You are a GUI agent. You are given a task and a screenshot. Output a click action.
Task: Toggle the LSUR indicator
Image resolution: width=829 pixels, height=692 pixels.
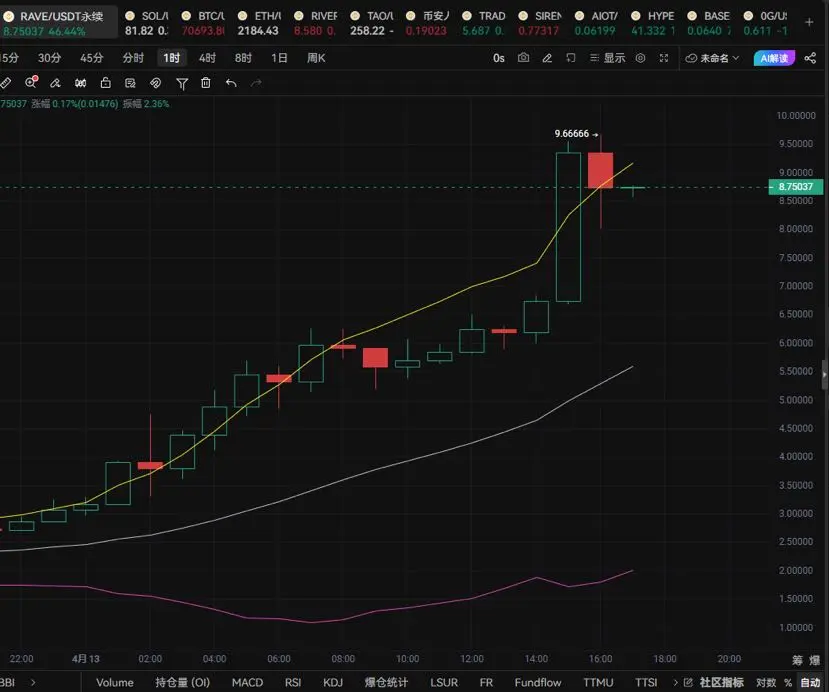tap(444, 682)
